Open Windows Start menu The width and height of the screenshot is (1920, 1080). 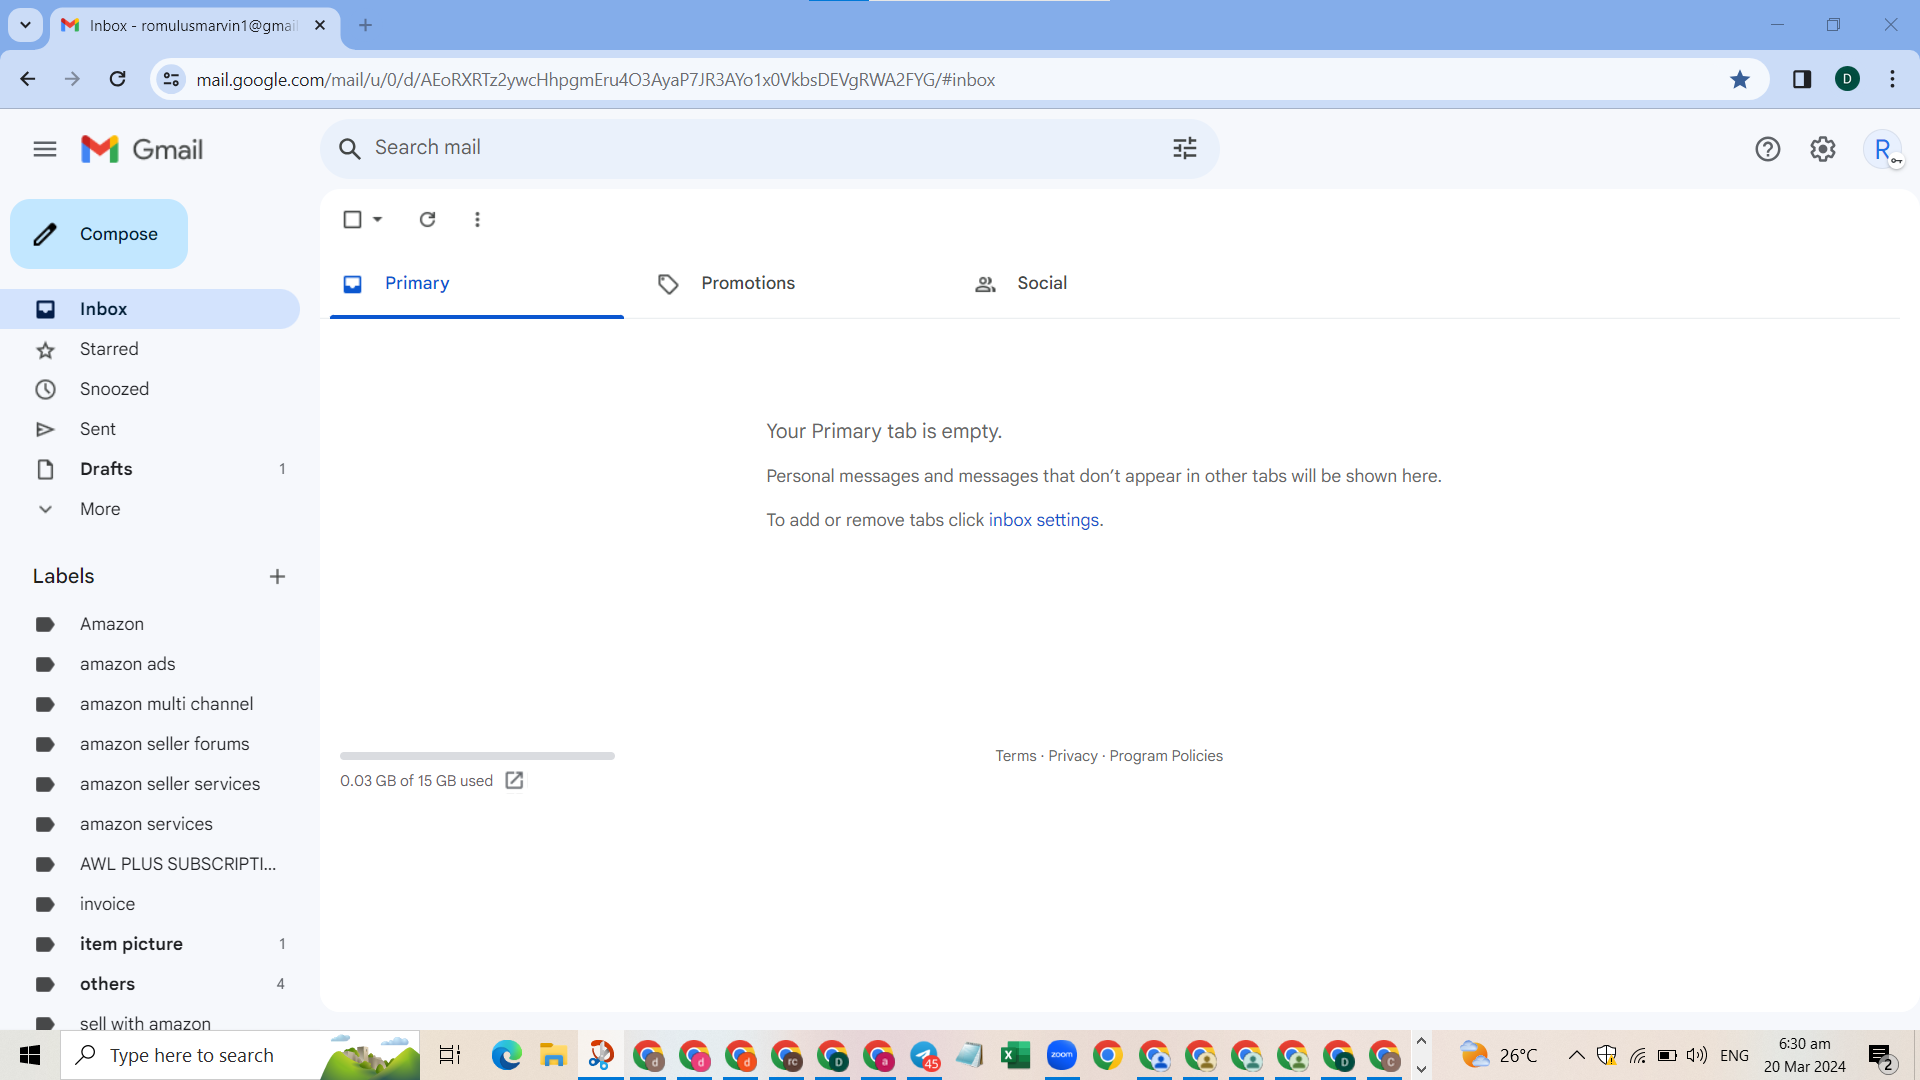tap(30, 1055)
